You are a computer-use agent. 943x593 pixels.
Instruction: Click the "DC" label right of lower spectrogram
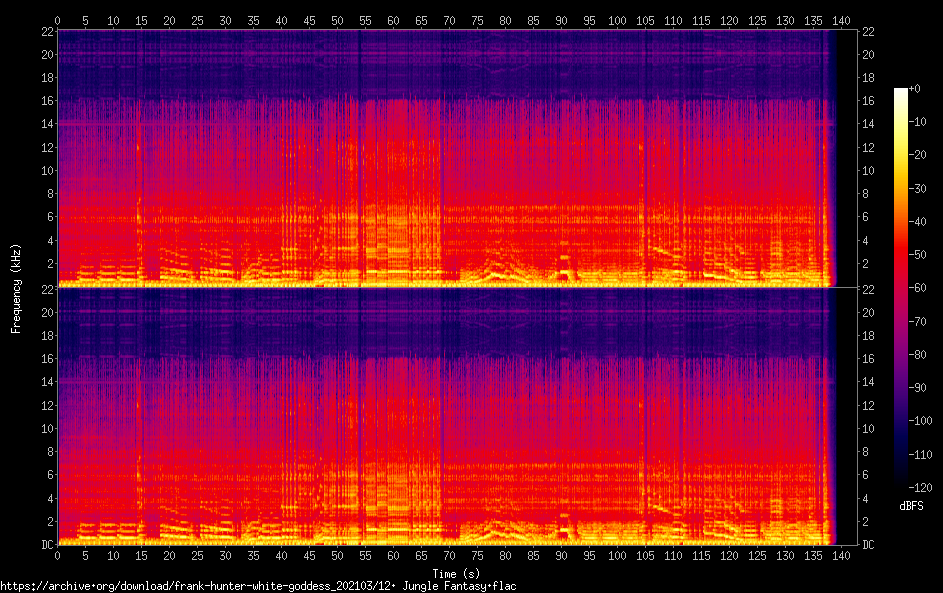868,545
